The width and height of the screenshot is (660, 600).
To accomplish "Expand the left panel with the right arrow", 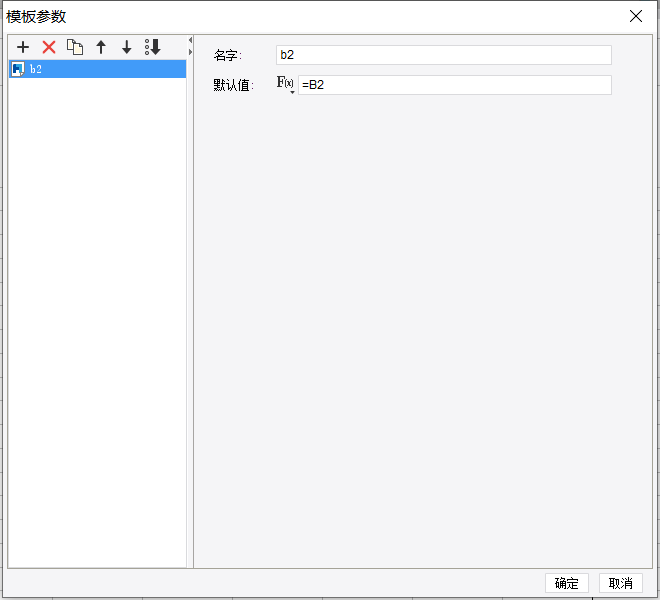I will click(x=190, y=52).
